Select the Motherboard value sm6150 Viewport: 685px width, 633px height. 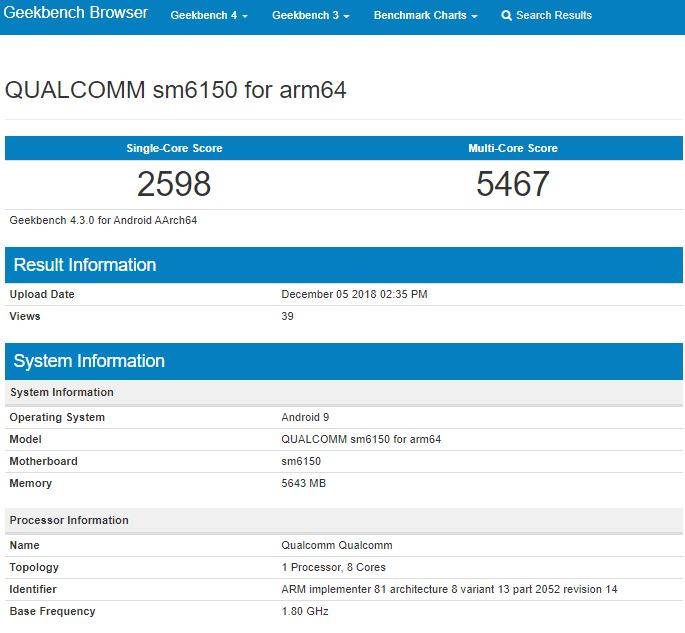(x=301, y=461)
